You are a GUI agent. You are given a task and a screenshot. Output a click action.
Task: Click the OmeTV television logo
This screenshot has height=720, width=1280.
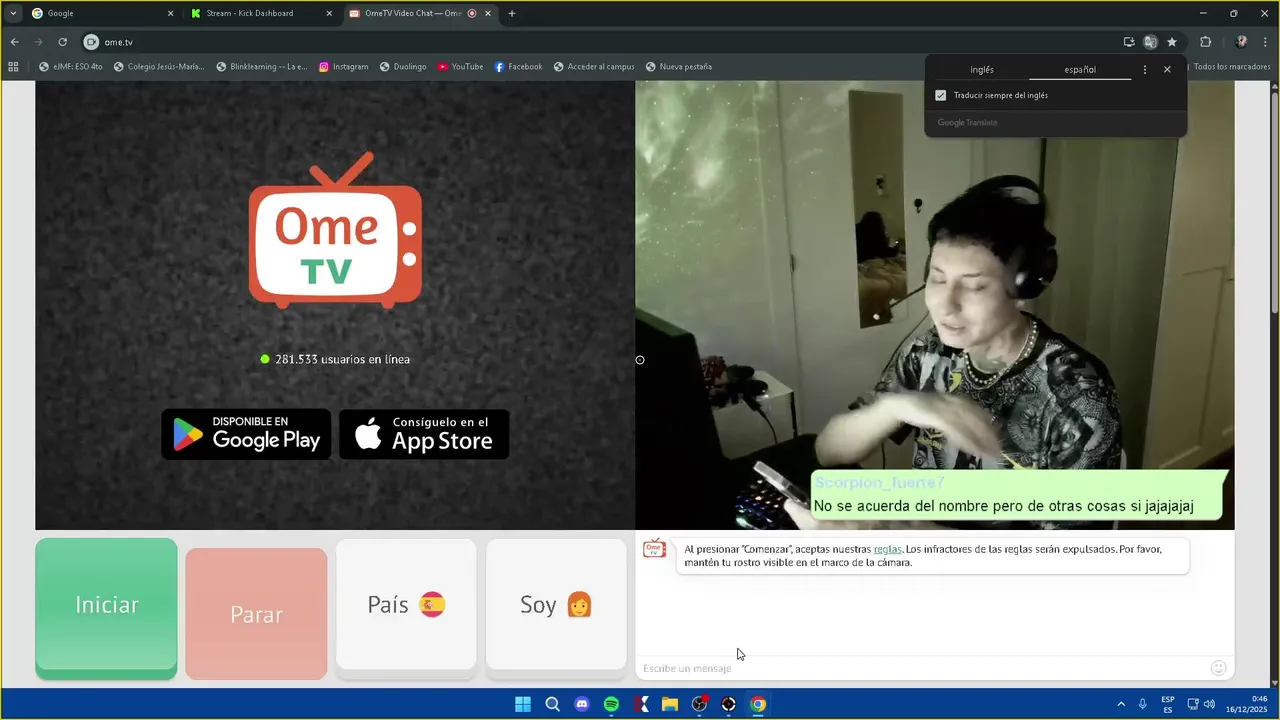pos(335,230)
